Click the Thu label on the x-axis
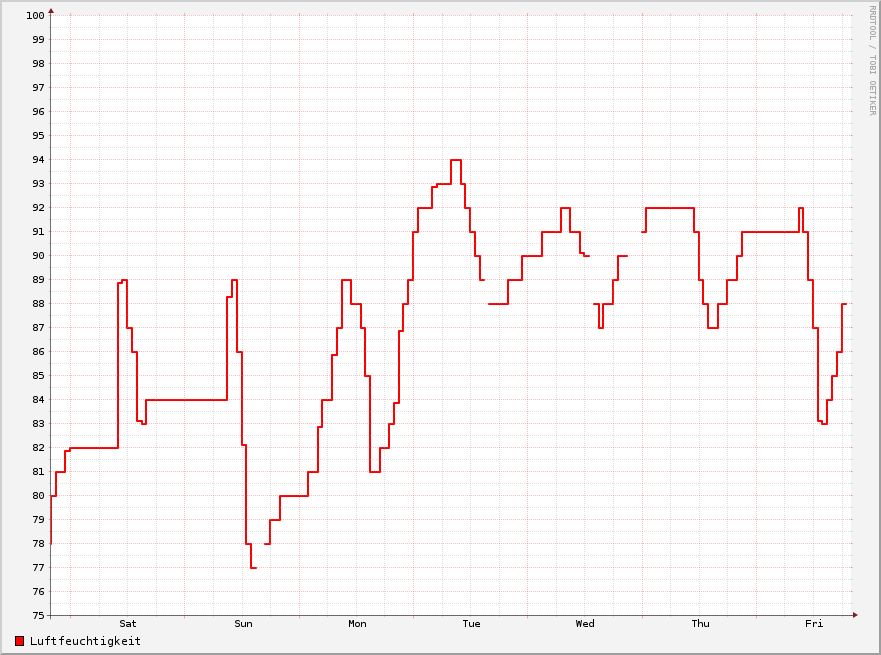The width and height of the screenshot is (881, 655). pyautogui.click(x=701, y=624)
